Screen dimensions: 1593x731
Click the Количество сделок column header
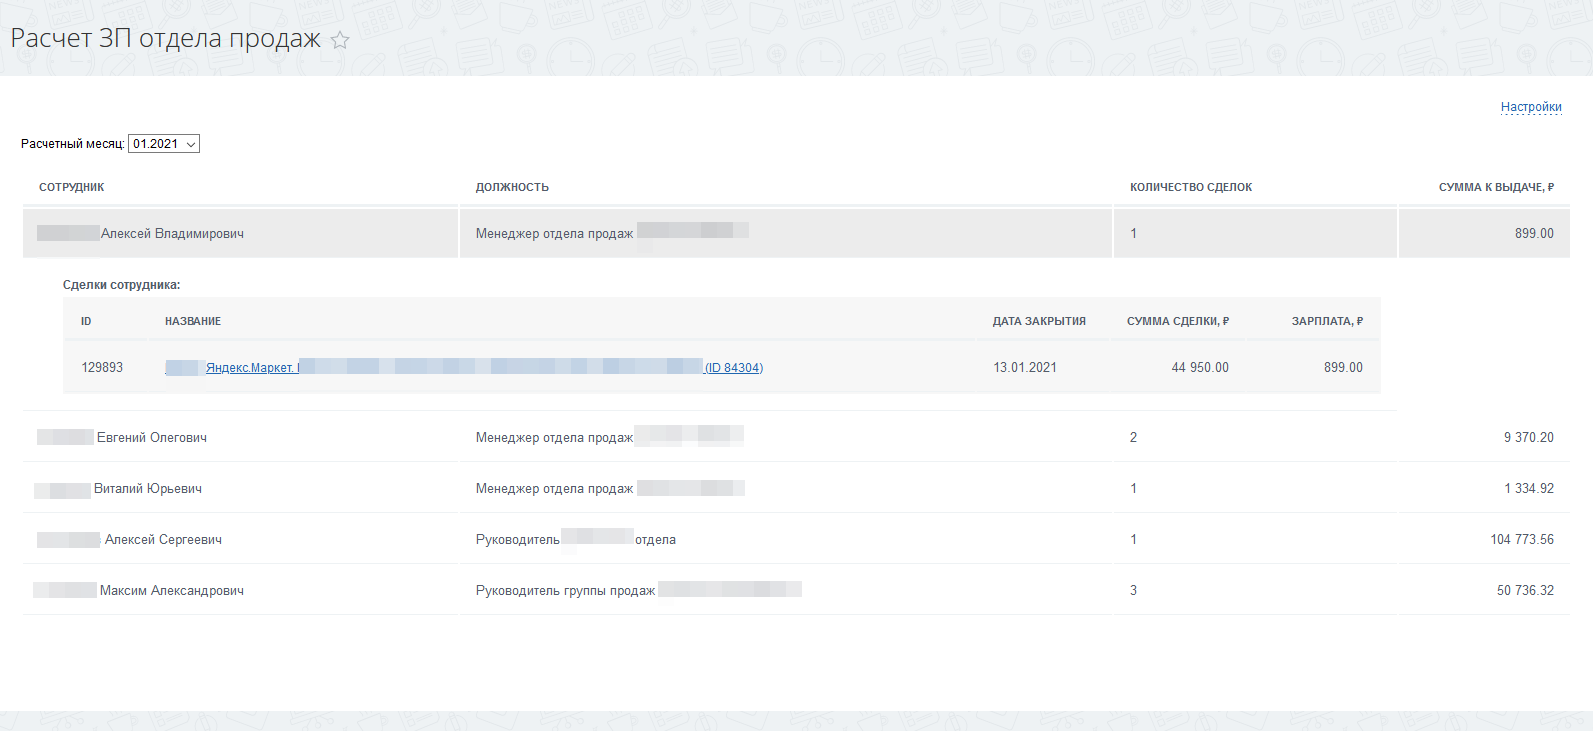(1191, 188)
